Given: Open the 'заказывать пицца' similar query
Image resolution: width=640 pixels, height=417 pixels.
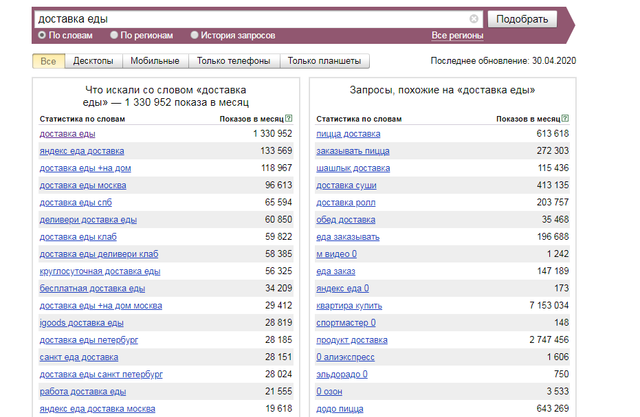Looking at the screenshot, I should pos(353,151).
